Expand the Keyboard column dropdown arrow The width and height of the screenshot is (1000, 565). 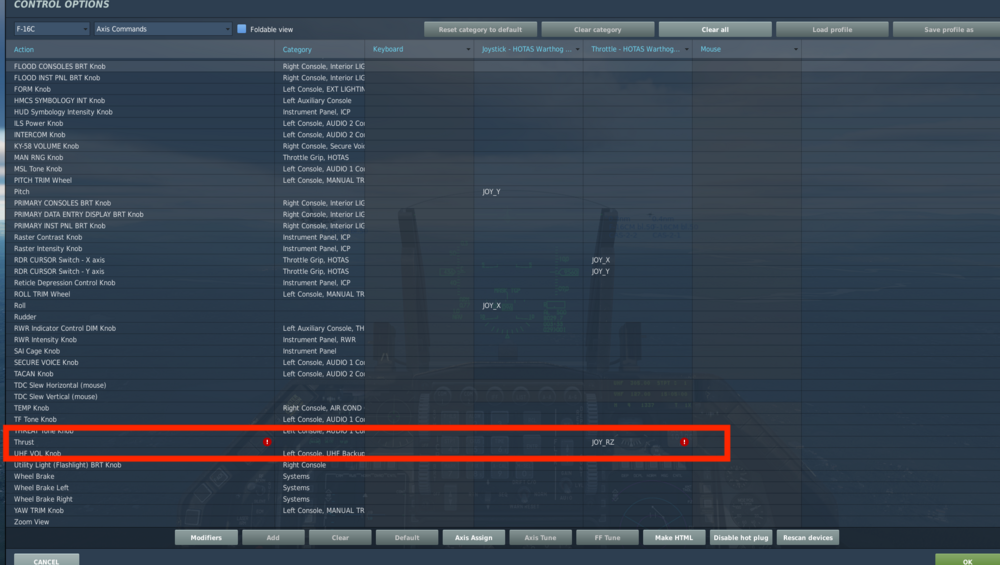(467, 49)
